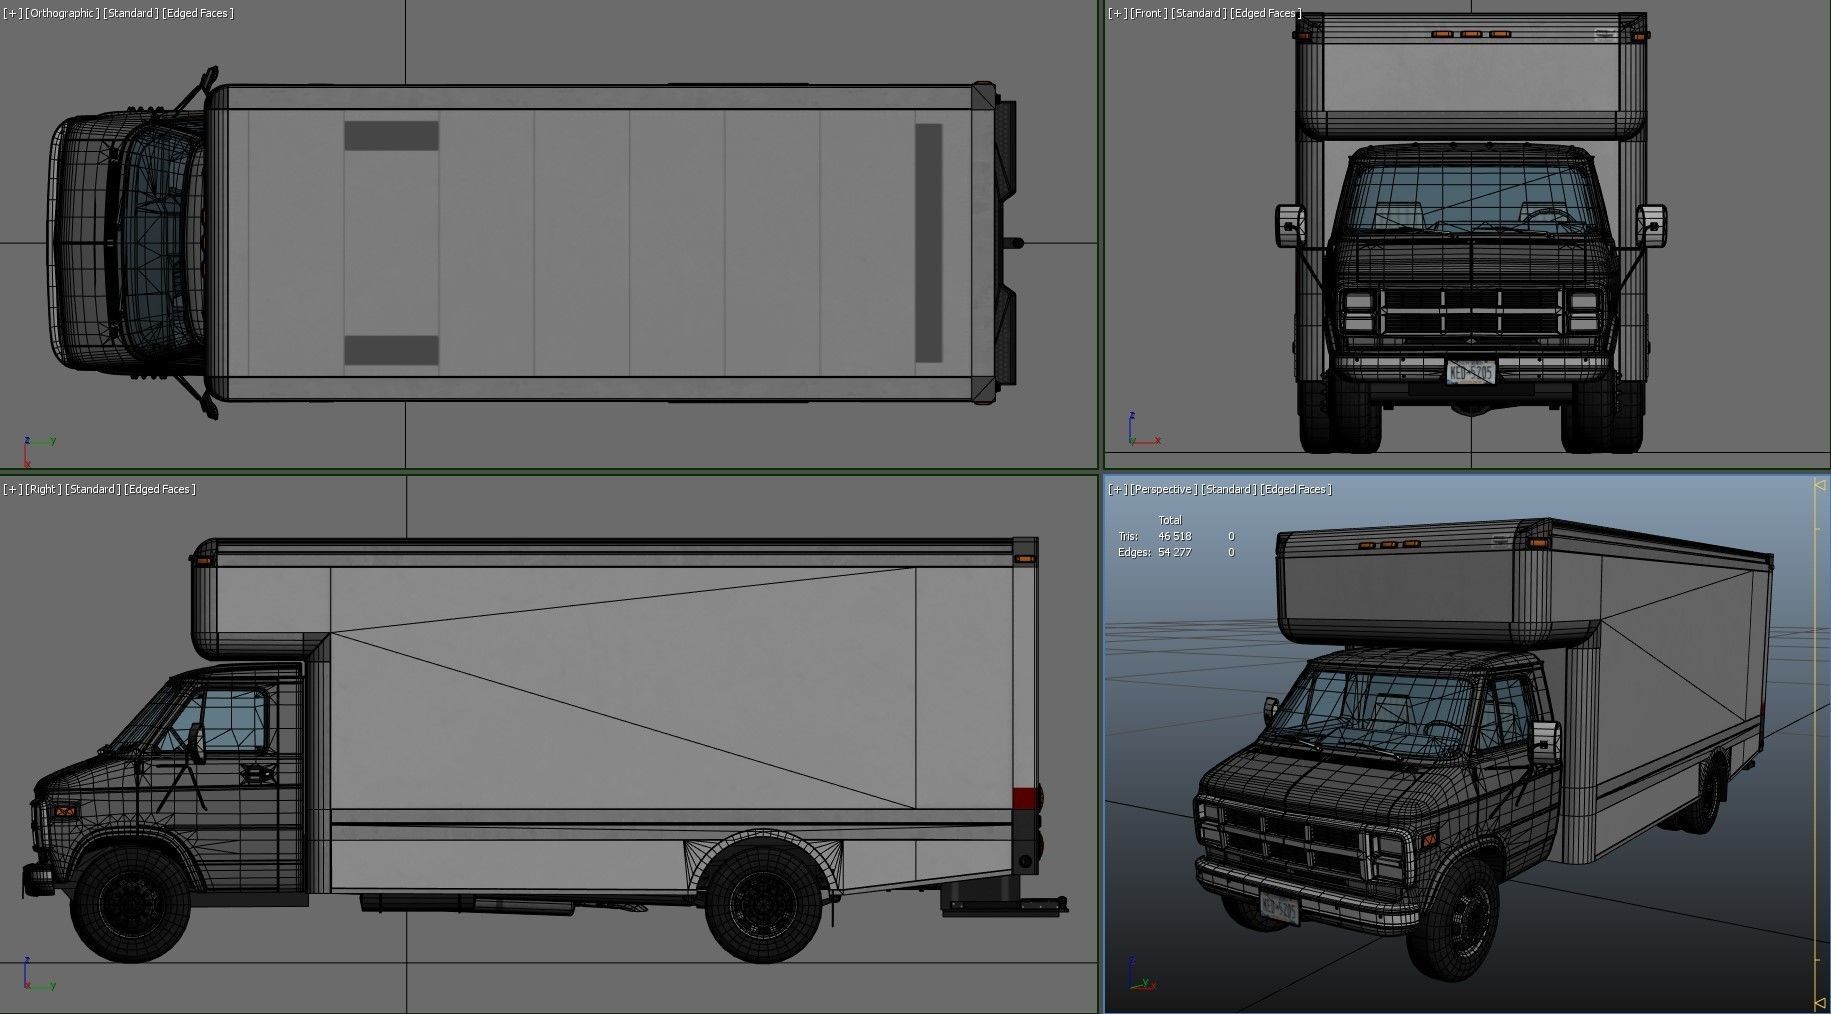The width and height of the screenshot is (1831, 1014).
Task: Click [Standard] label in the Right viewport
Action: 93,489
